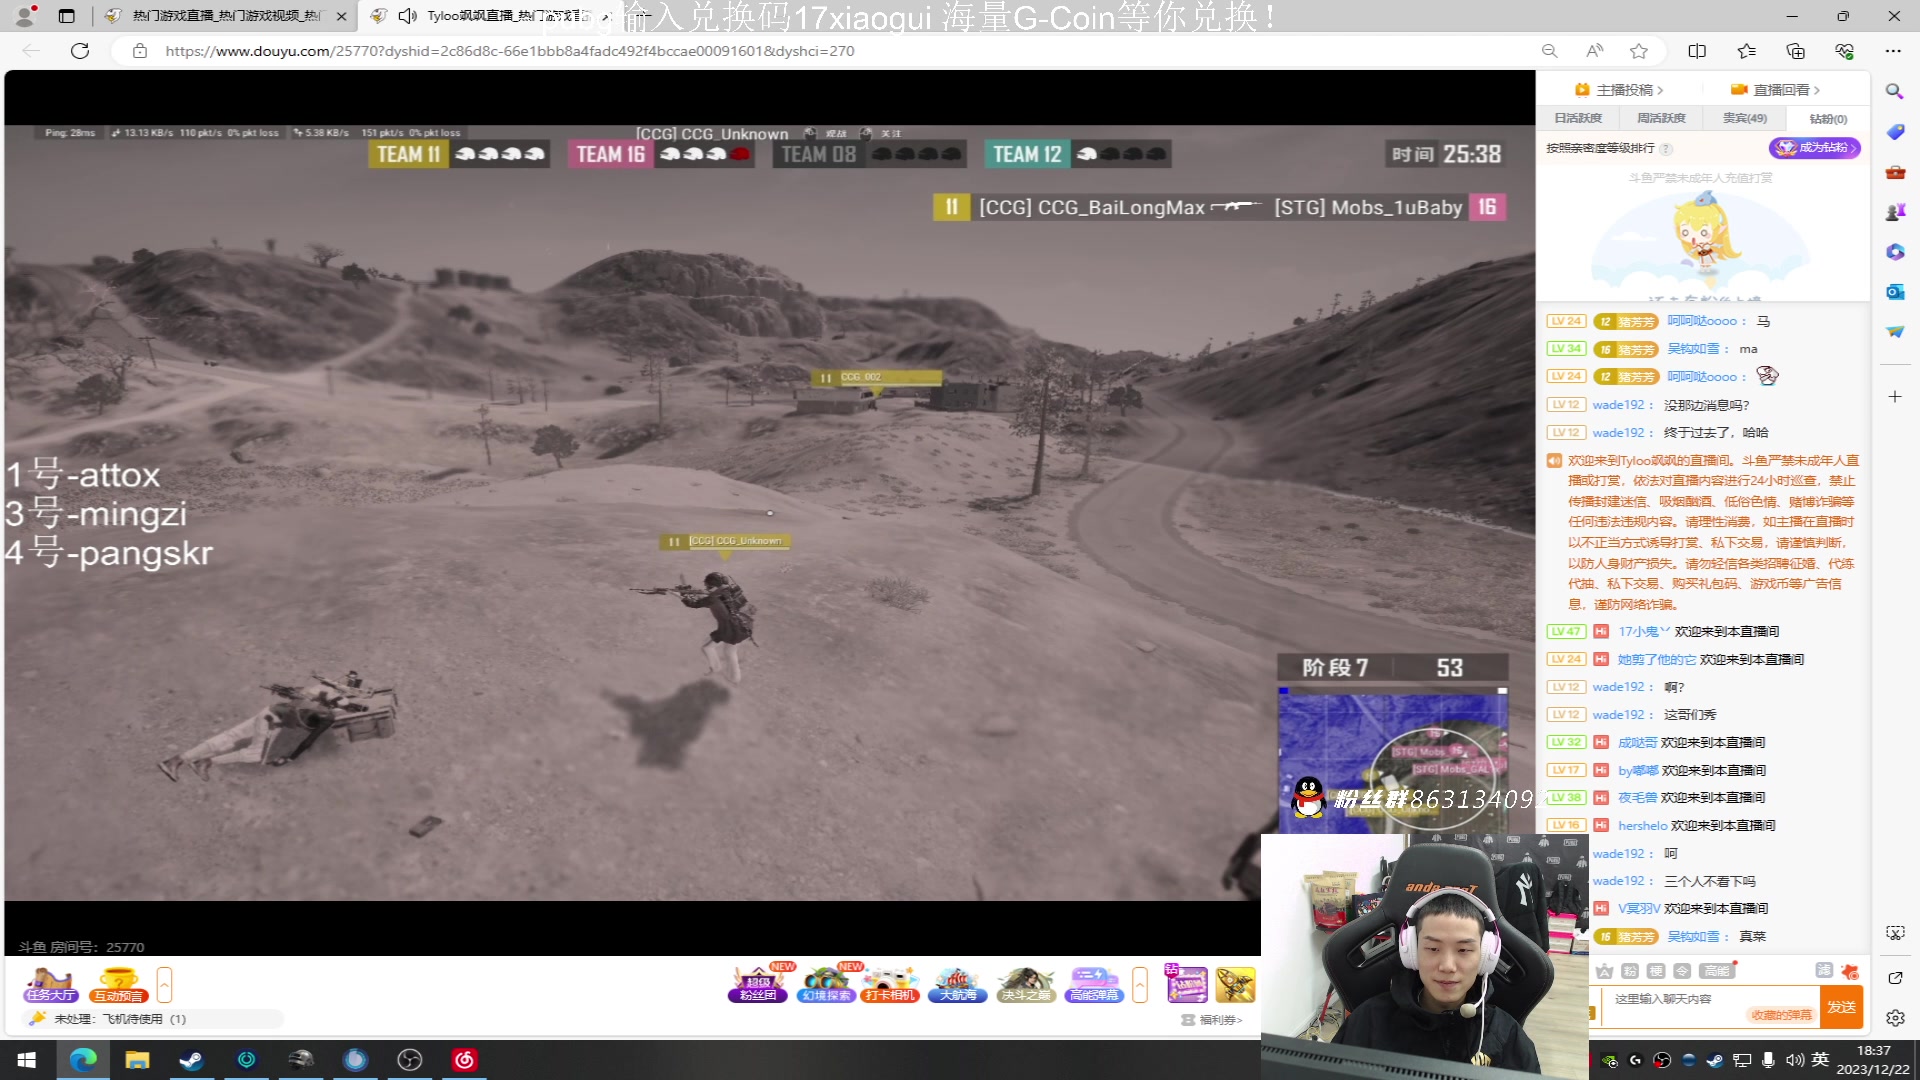Expand the 主播投稿 link

point(1619,90)
